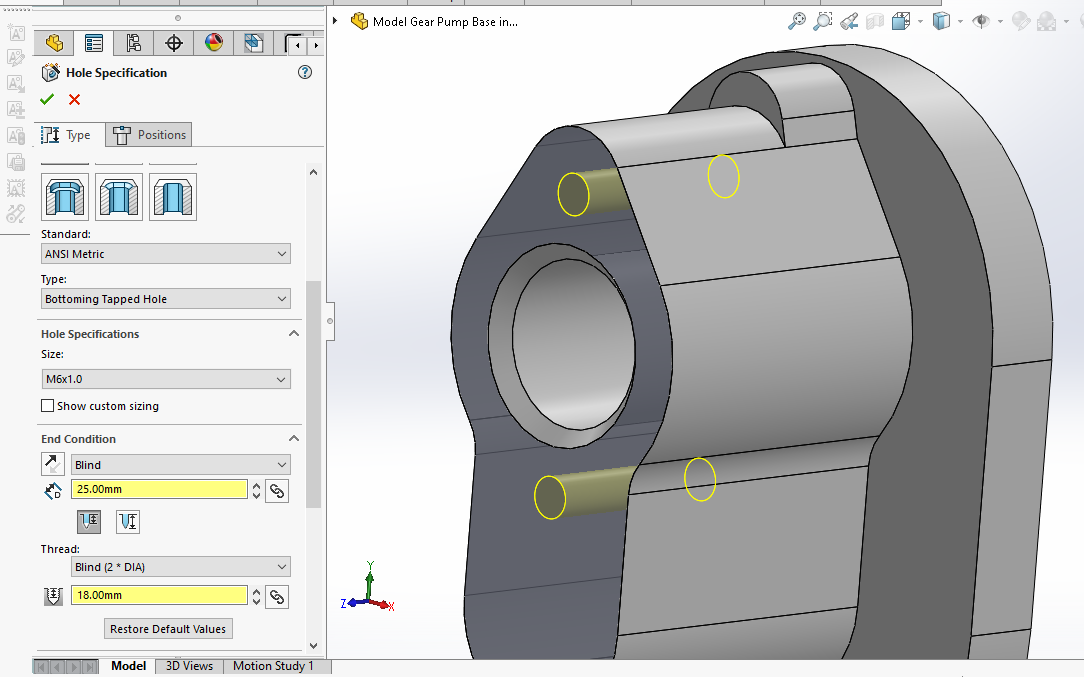Screen dimensions: 1084x677
Task: Open the Size M6x1.0 dropdown
Action: (x=166, y=379)
